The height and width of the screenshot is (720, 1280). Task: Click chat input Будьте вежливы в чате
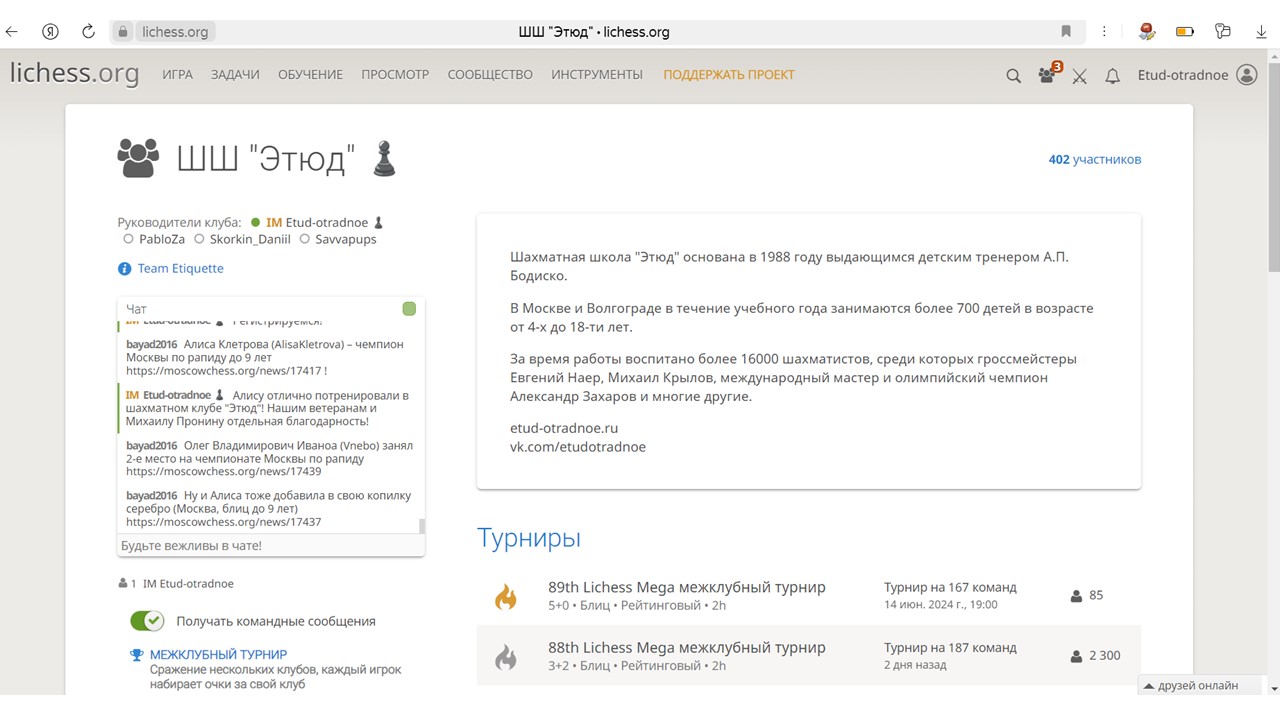click(271, 546)
